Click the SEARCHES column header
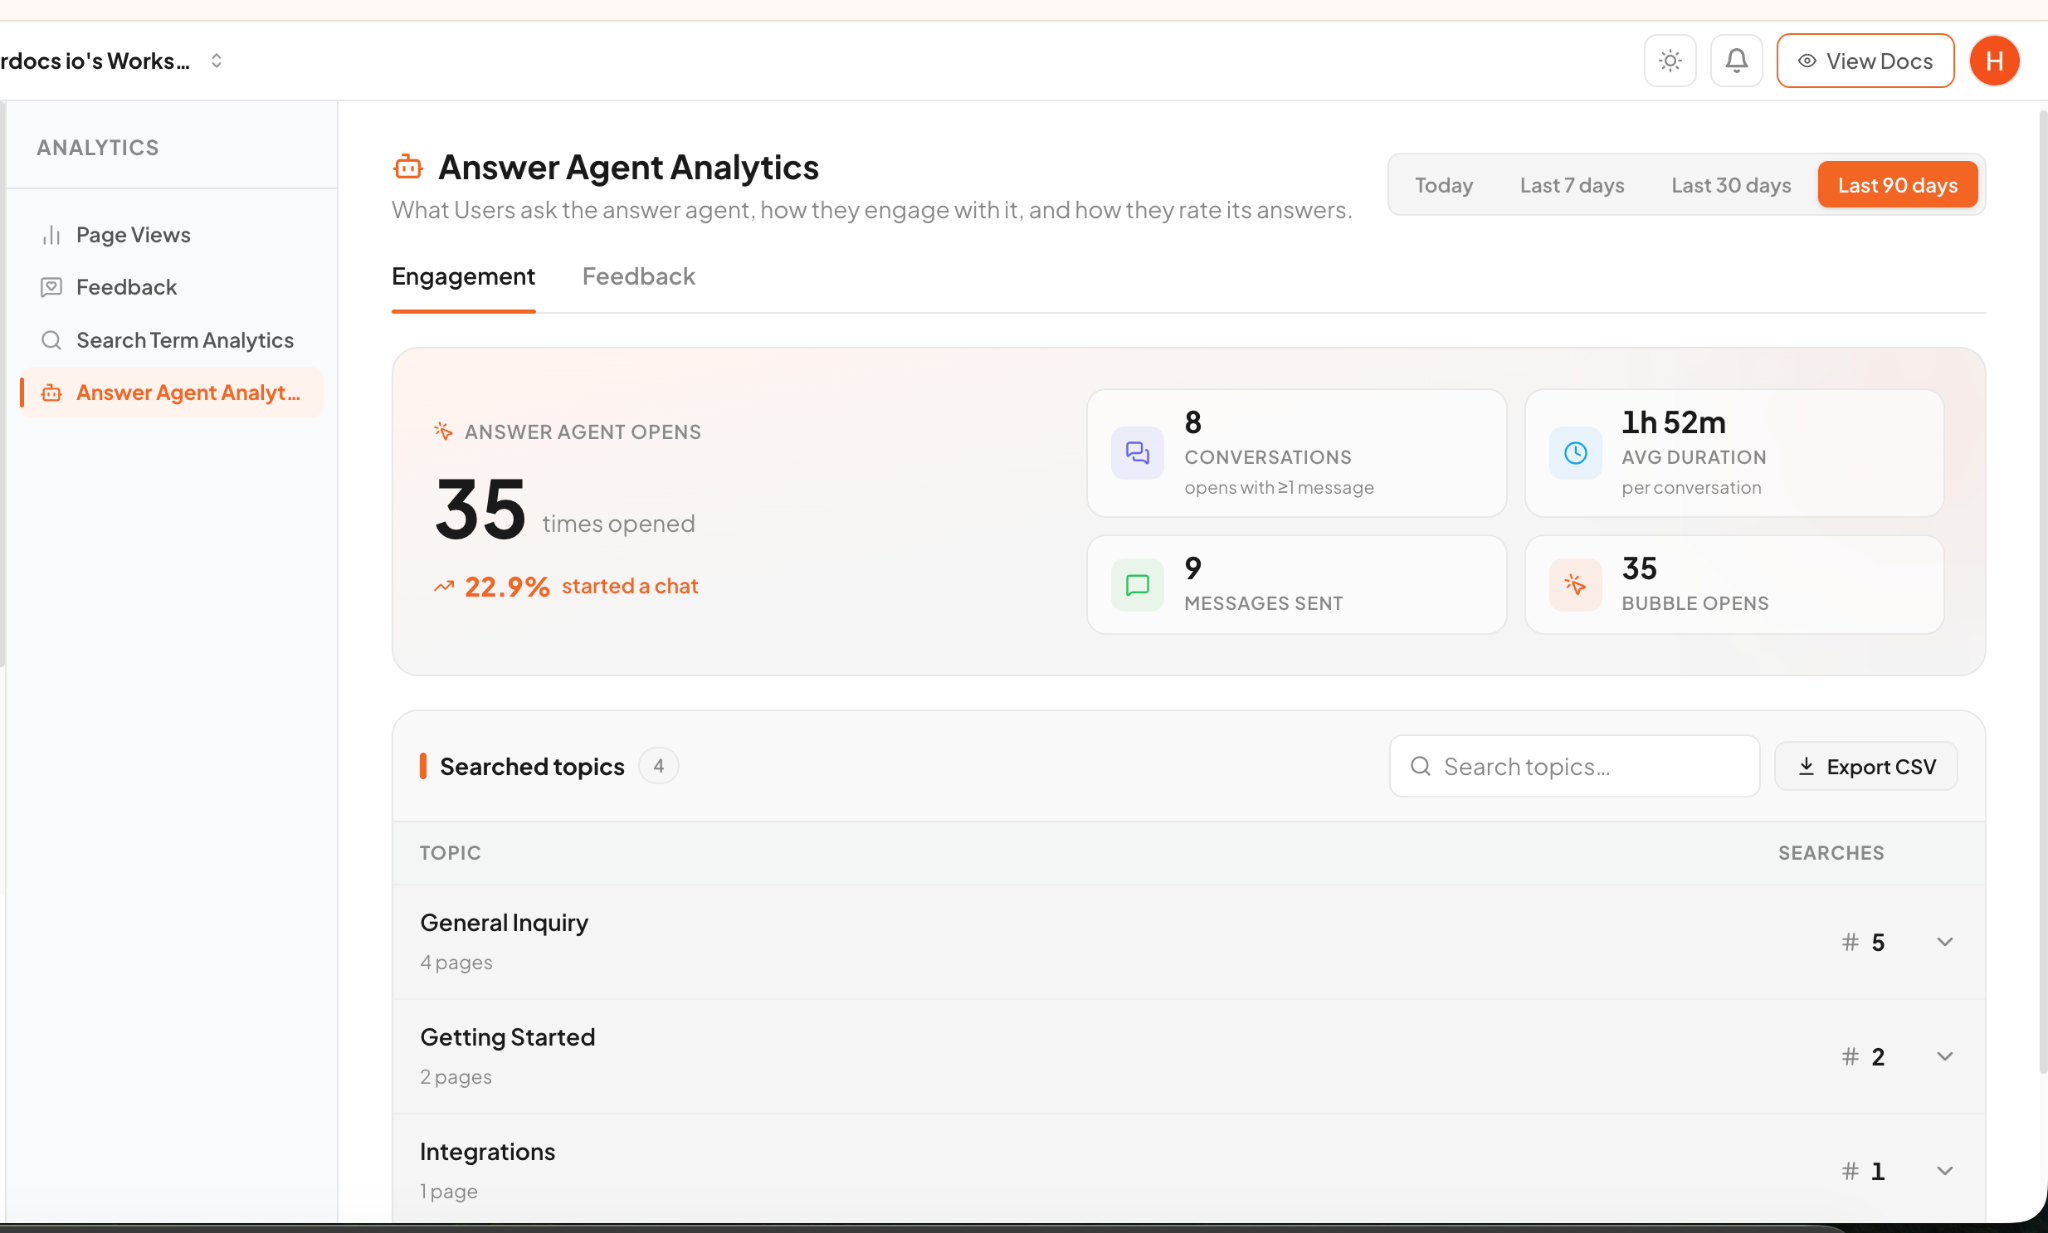The height and width of the screenshot is (1233, 2048). [x=1830, y=853]
